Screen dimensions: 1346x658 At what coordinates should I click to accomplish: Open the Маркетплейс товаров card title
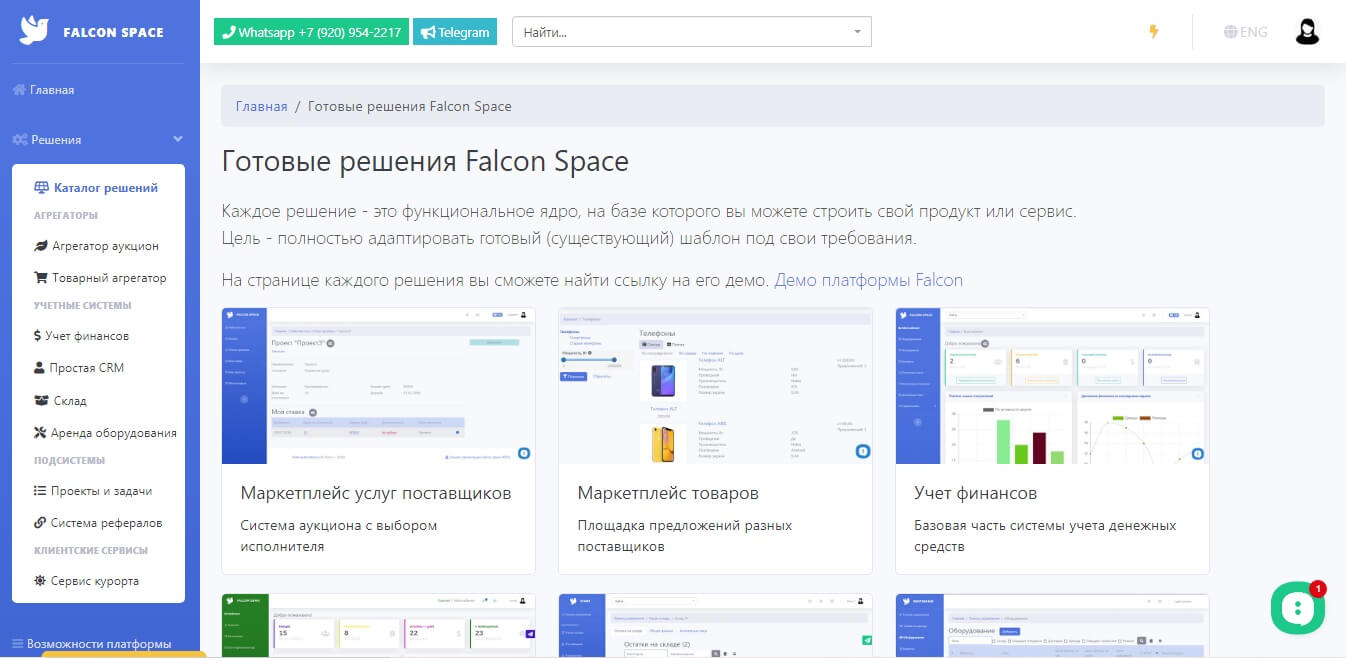tap(668, 493)
